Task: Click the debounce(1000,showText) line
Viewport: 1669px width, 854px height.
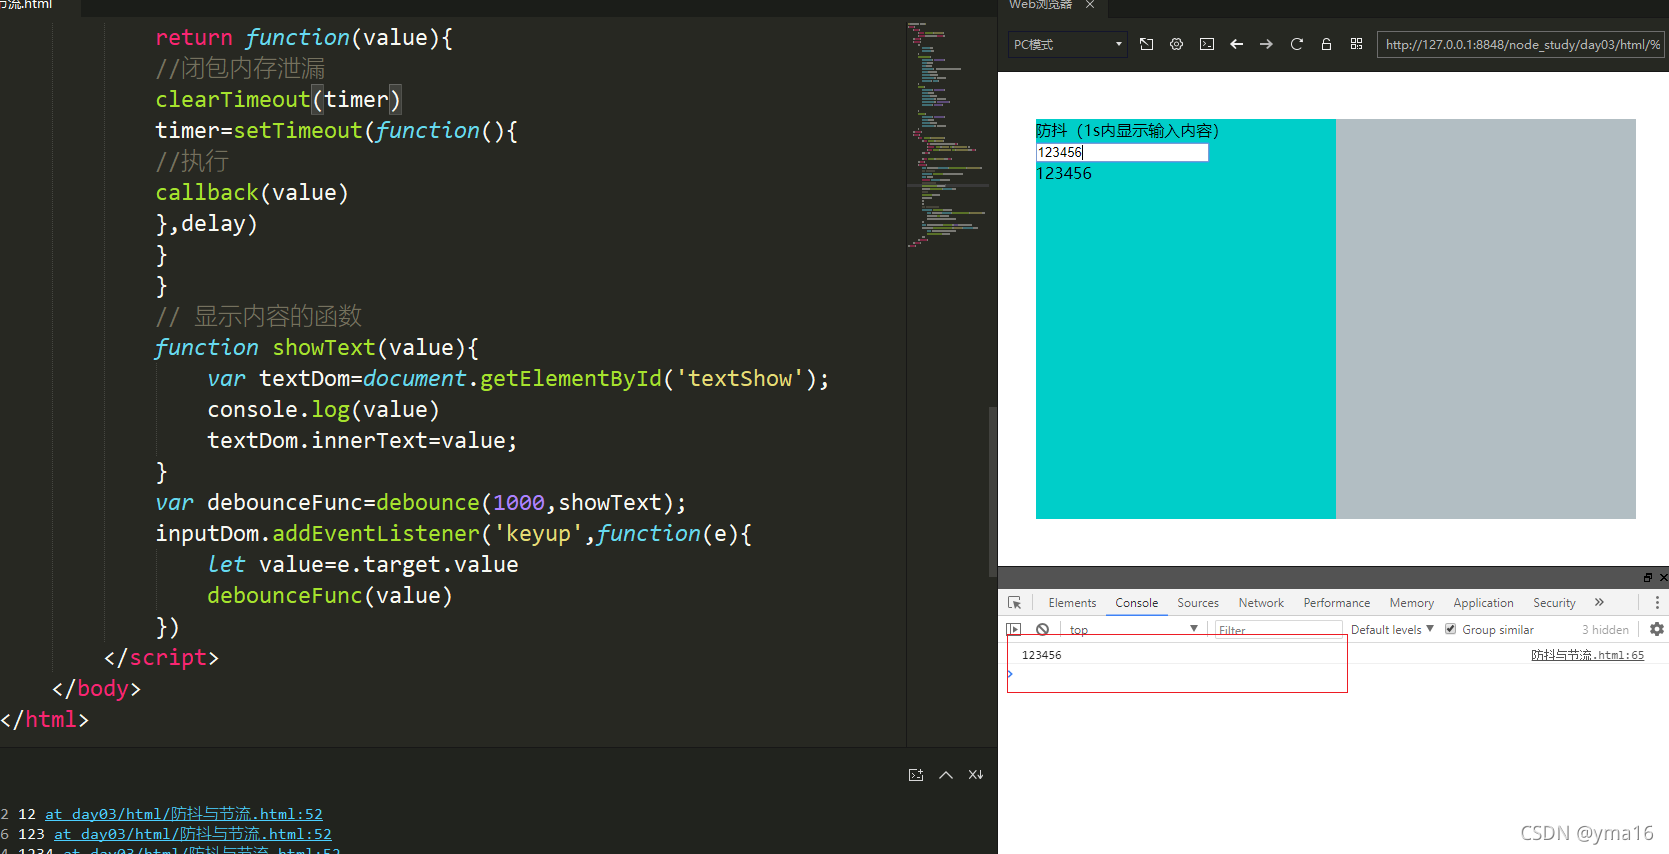Action: tap(421, 503)
